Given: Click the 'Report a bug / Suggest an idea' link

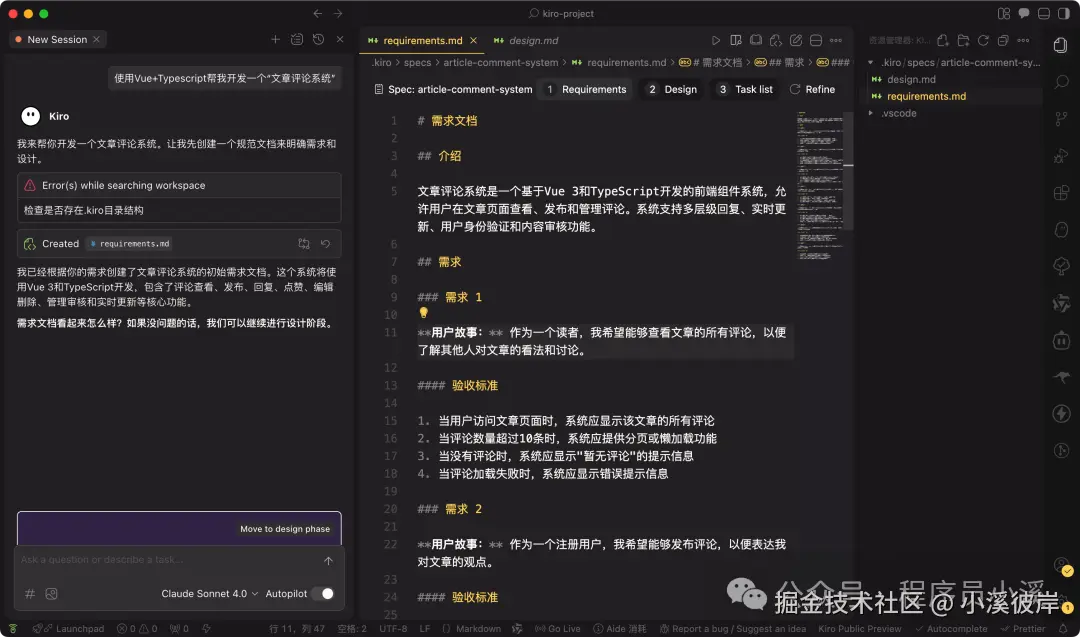Looking at the screenshot, I should click(733, 628).
